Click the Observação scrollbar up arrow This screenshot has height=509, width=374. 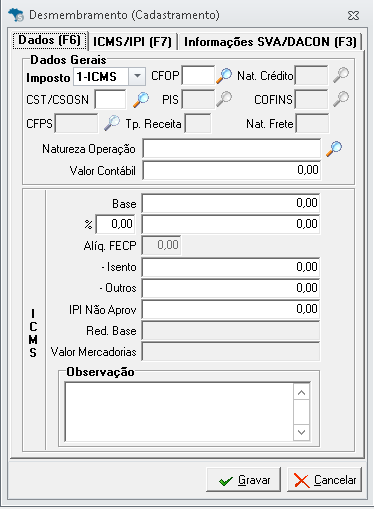click(x=302, y=392)
